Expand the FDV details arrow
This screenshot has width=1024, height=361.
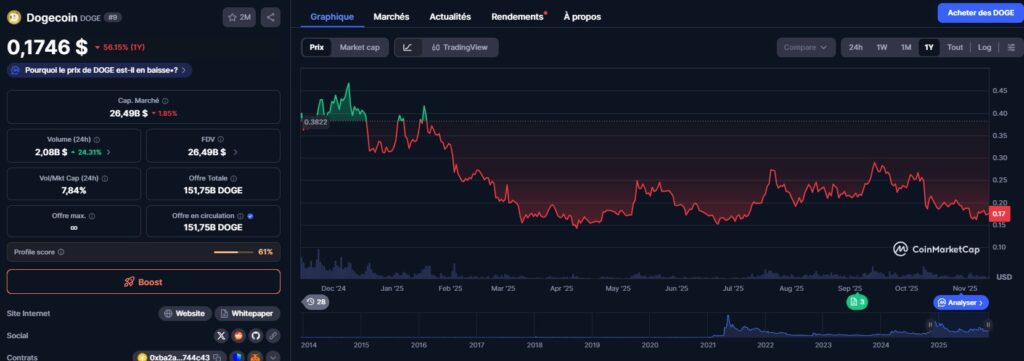point(235,152)
